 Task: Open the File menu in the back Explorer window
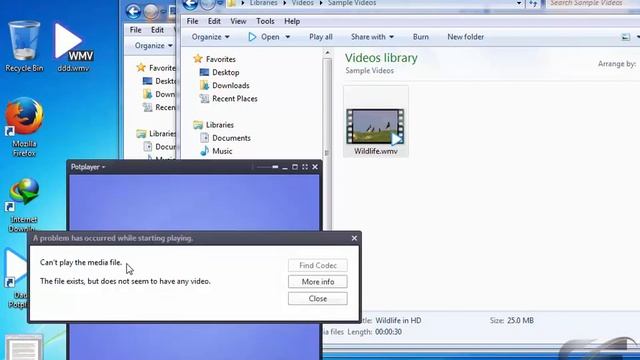tap(136, 30)
